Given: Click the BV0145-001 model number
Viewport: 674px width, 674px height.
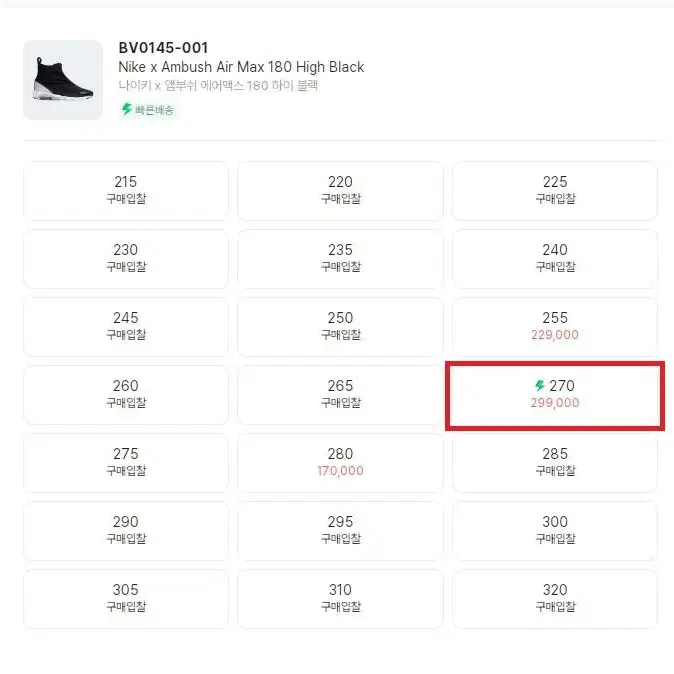Looking at the screenshot, I should click(x=163, y=48).
